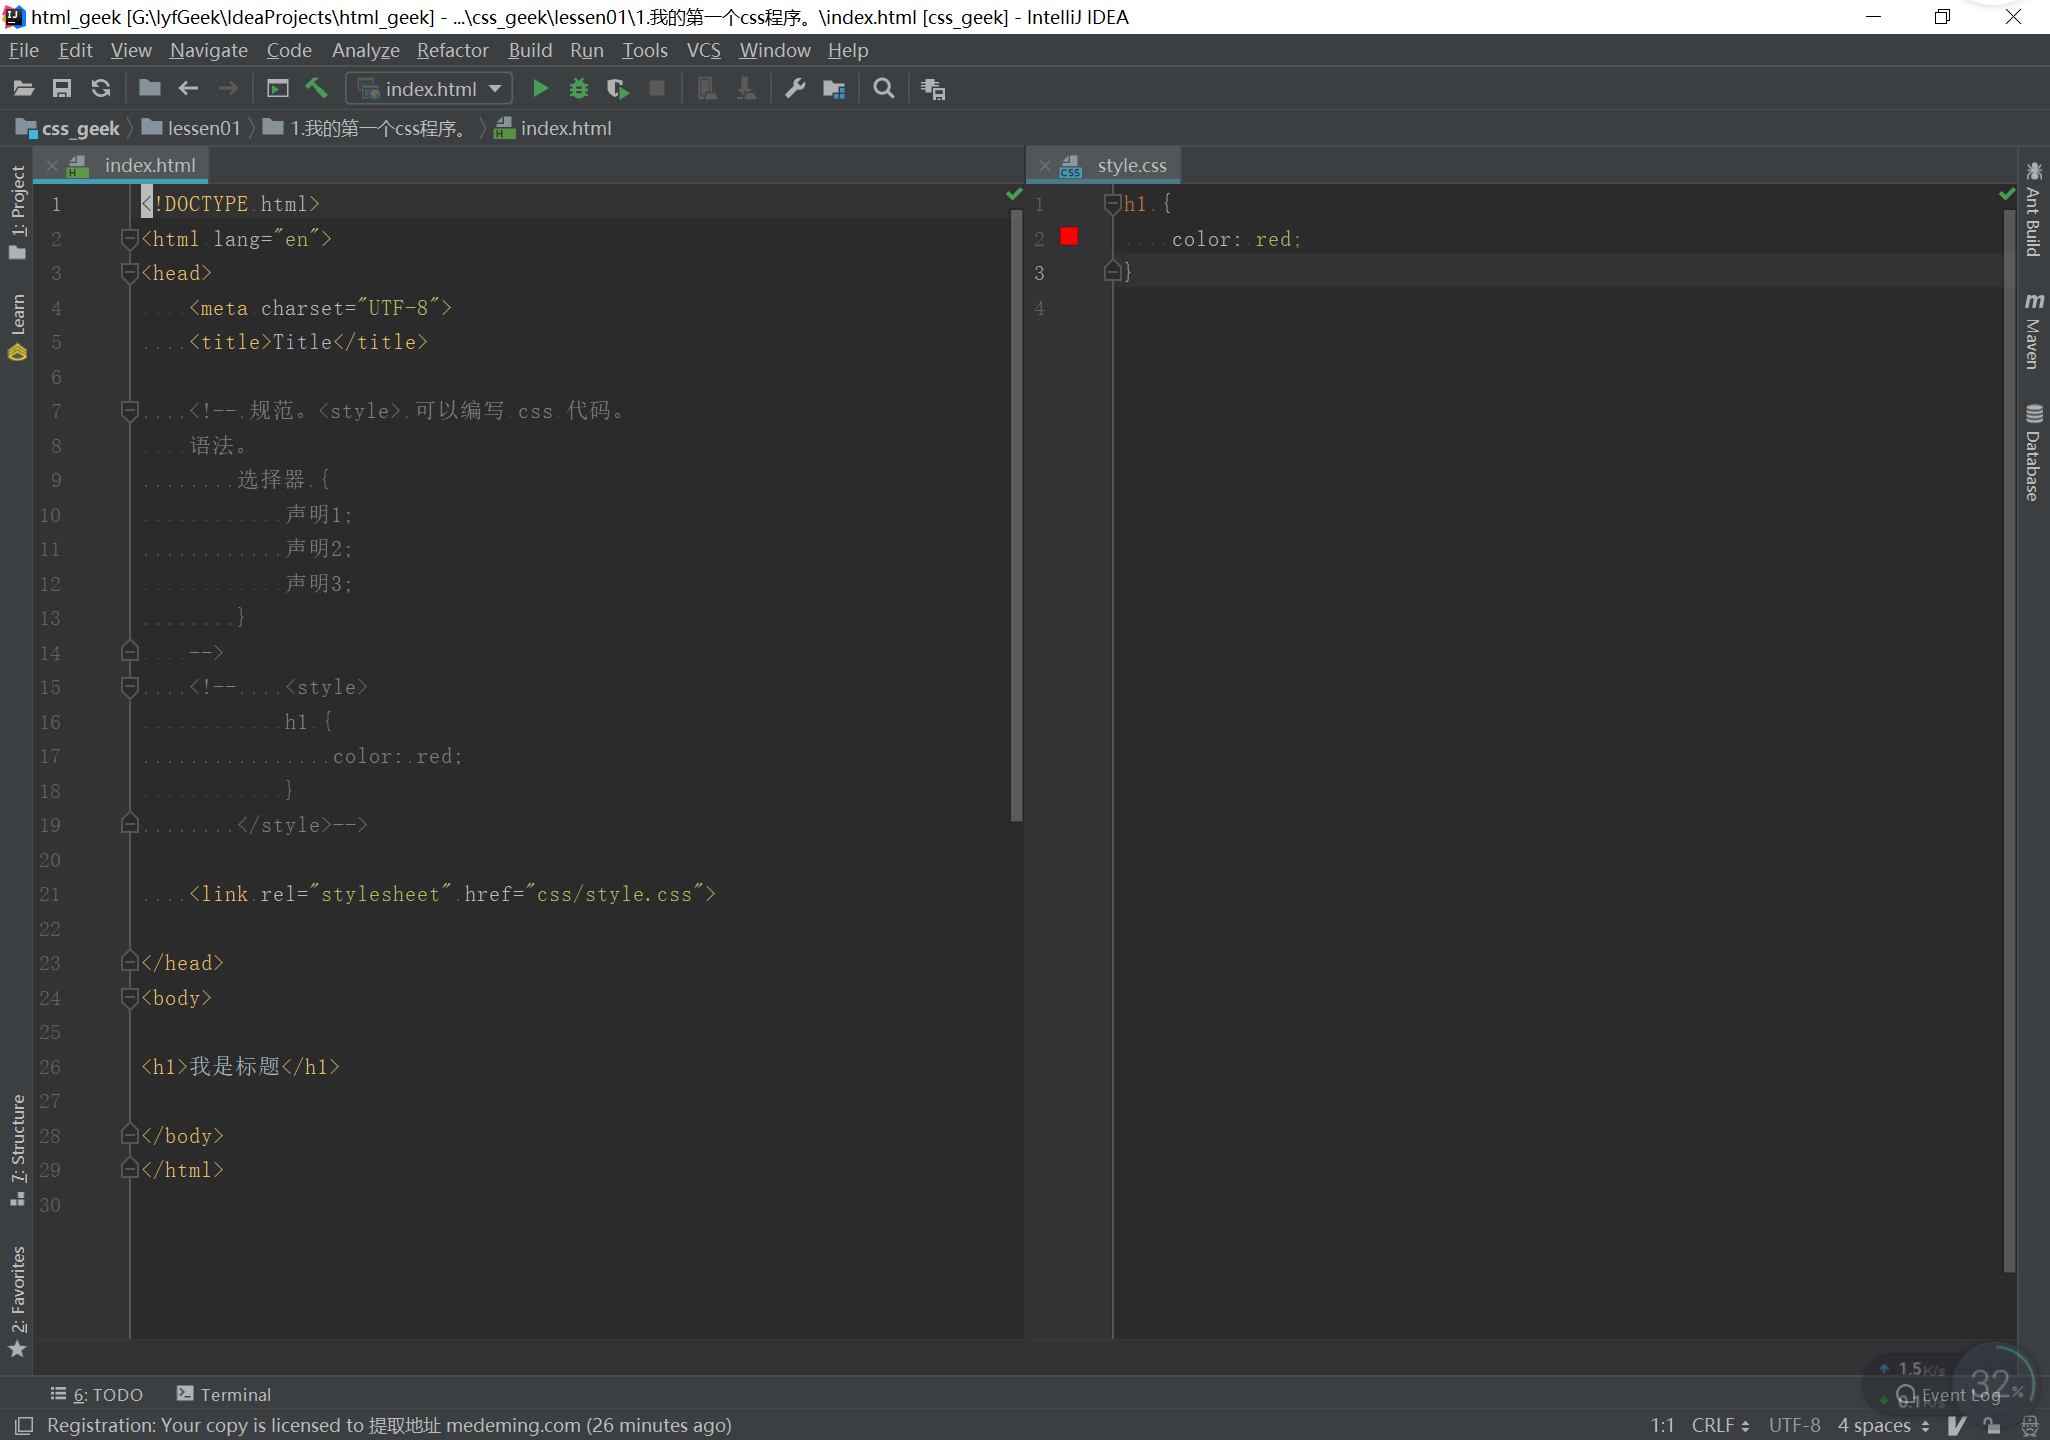The height and width of the screenshot is (1440, 2050).
Task: Toggle read-only lock icon in status bar
Action: point(1992,1425)
